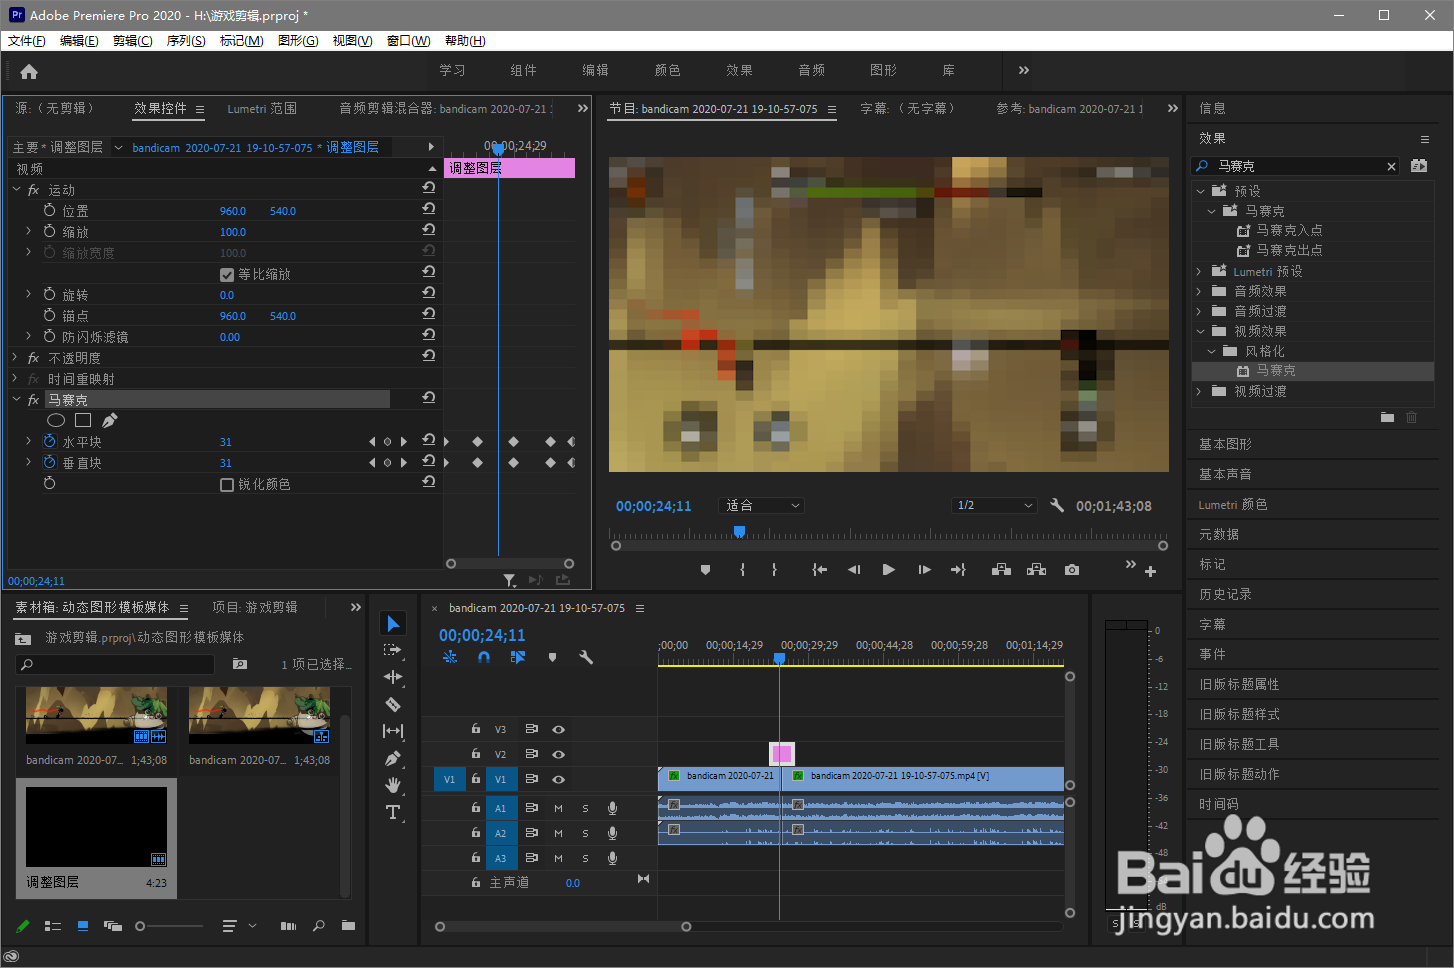Image resolution: width=1454 pixels, height=968 pixels.
Task: Choose free draw bezier mask pen
Action: (x=109, y=421)
